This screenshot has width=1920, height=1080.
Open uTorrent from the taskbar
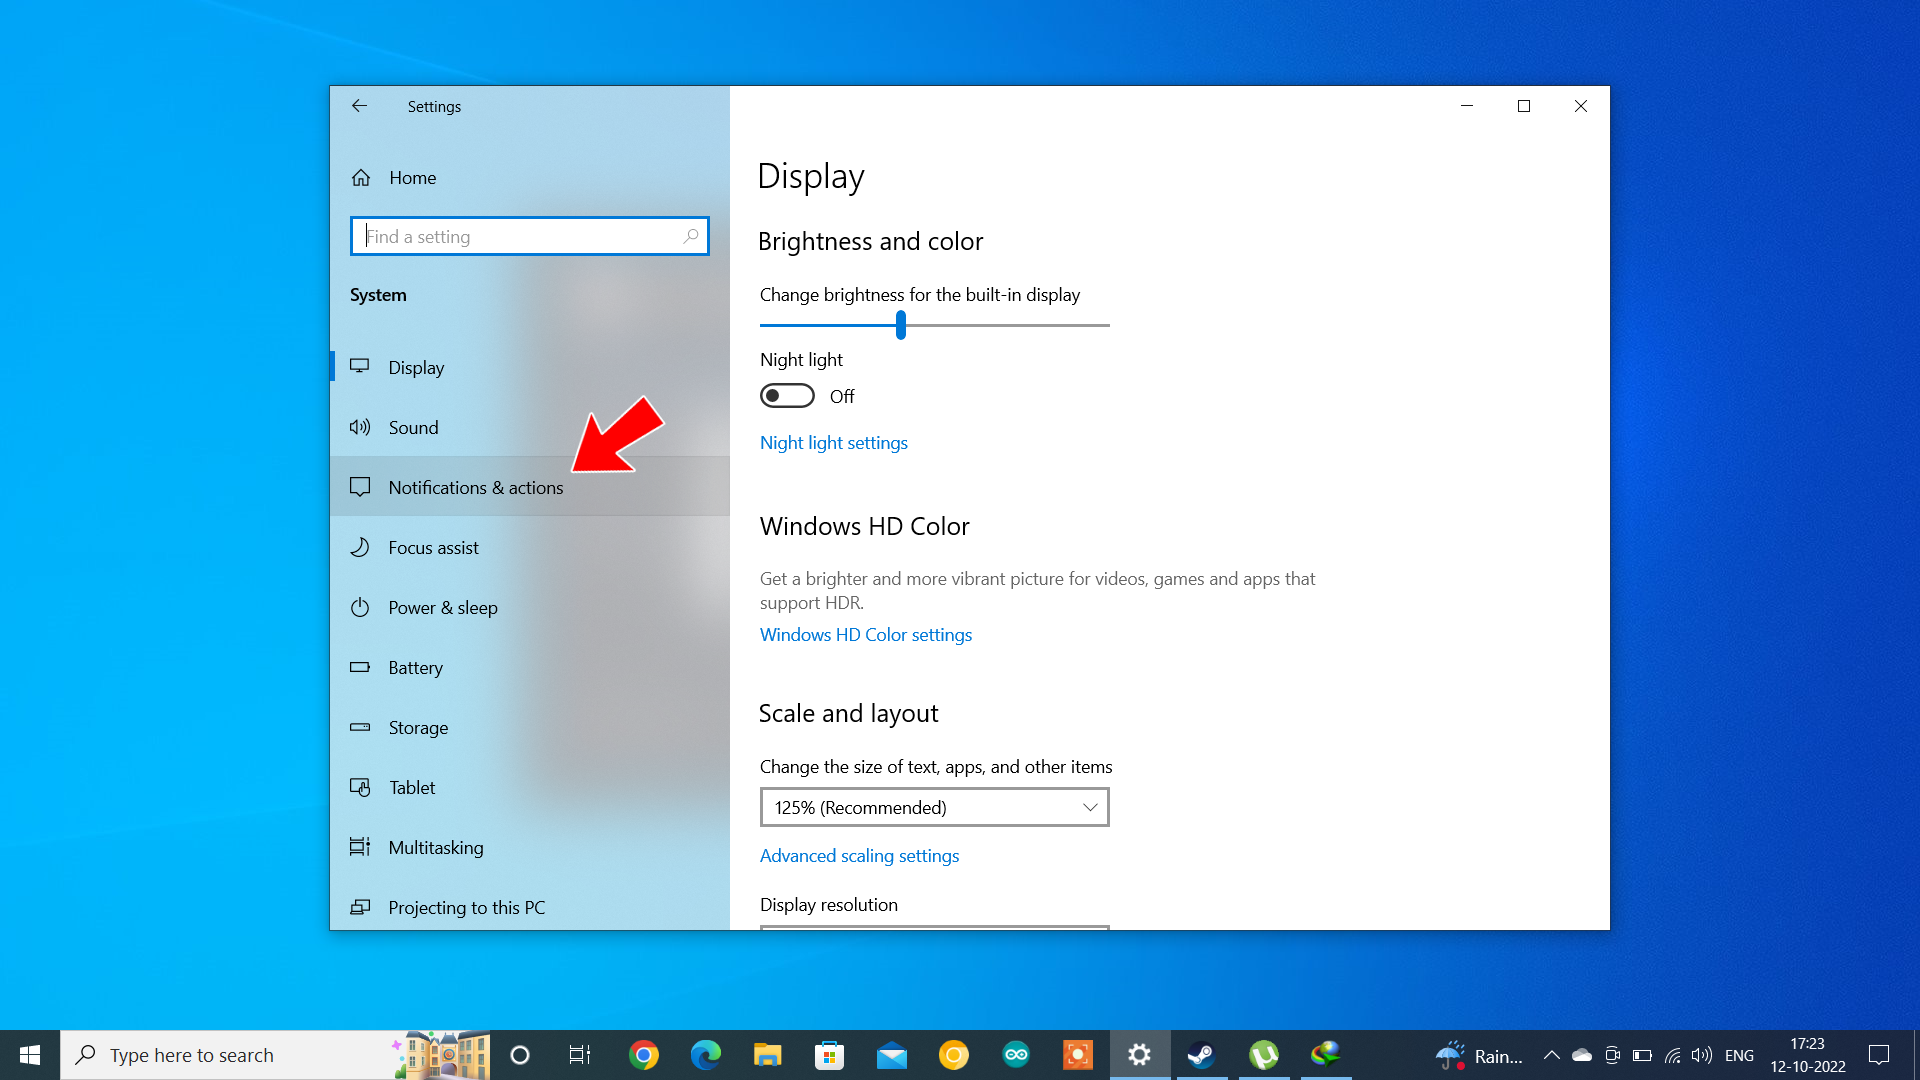click(x=1264, y=1055)
